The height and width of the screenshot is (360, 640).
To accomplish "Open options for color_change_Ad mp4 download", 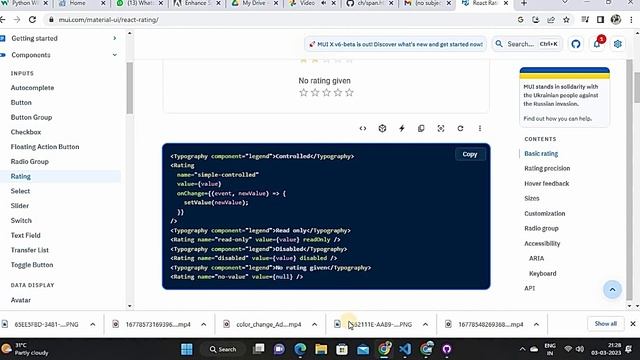I will (x=314, y=324).
